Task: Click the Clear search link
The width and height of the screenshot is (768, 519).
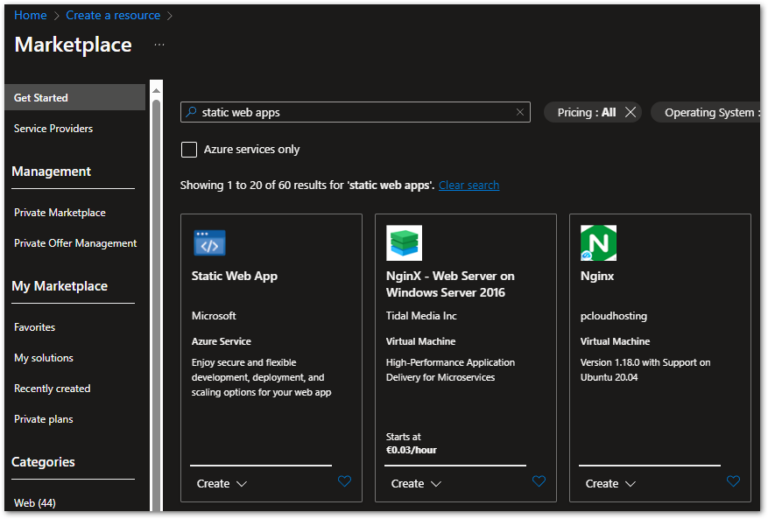Action: (x=469, y=185)
